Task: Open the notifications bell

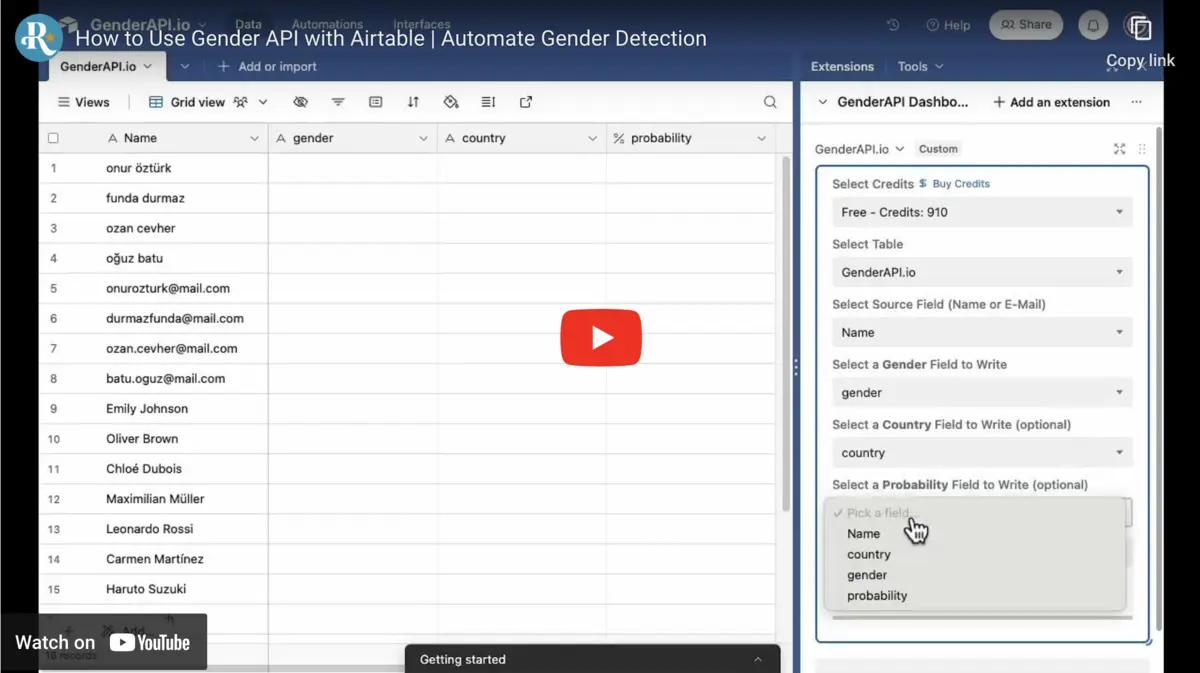Action: (x=1093, y=25)
